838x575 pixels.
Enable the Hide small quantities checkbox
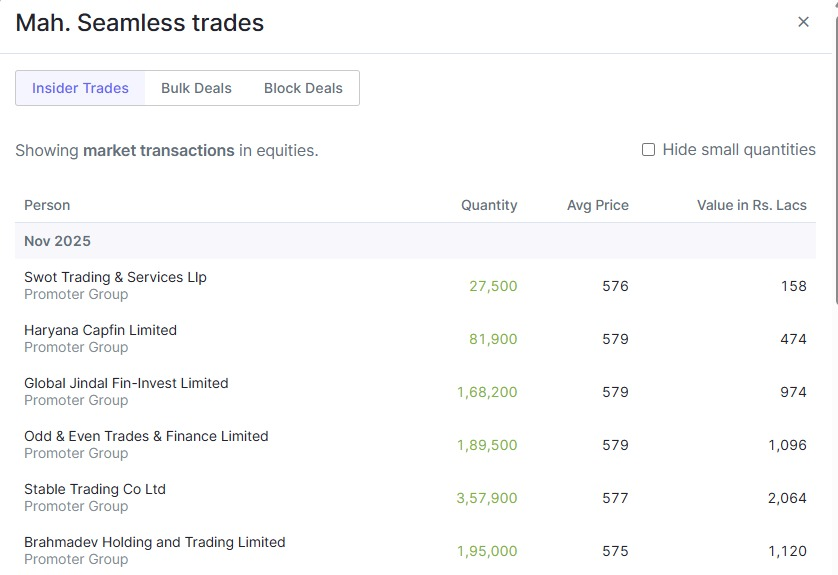(x=648, y=150)
